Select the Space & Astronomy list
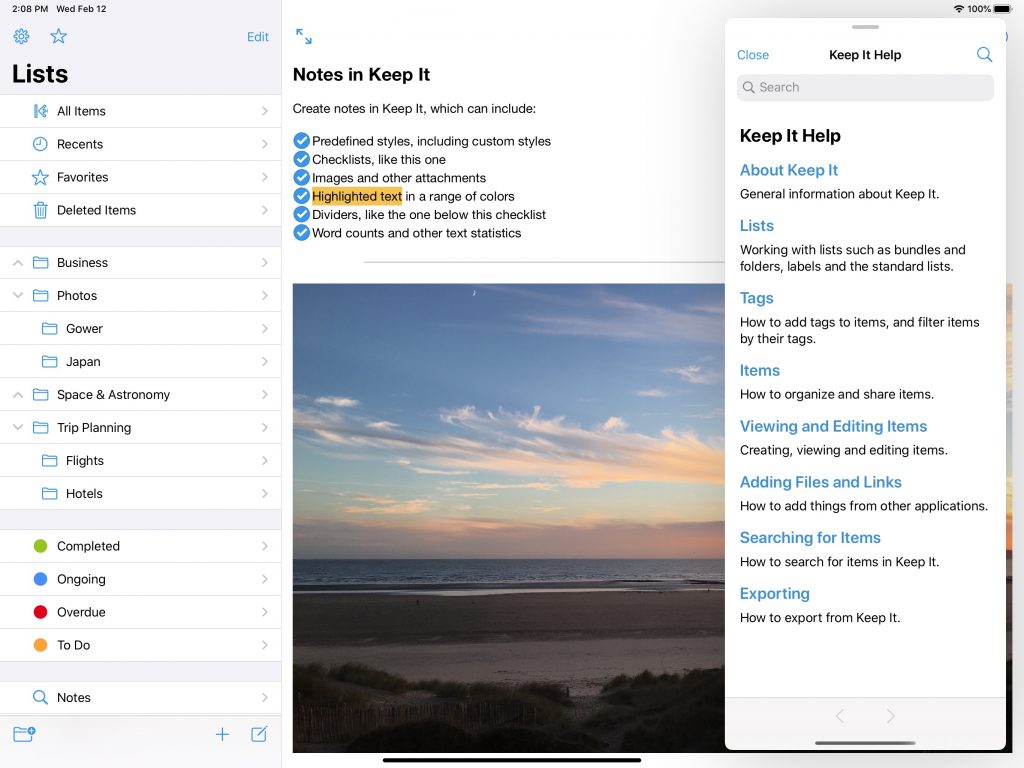 (140, 394)
